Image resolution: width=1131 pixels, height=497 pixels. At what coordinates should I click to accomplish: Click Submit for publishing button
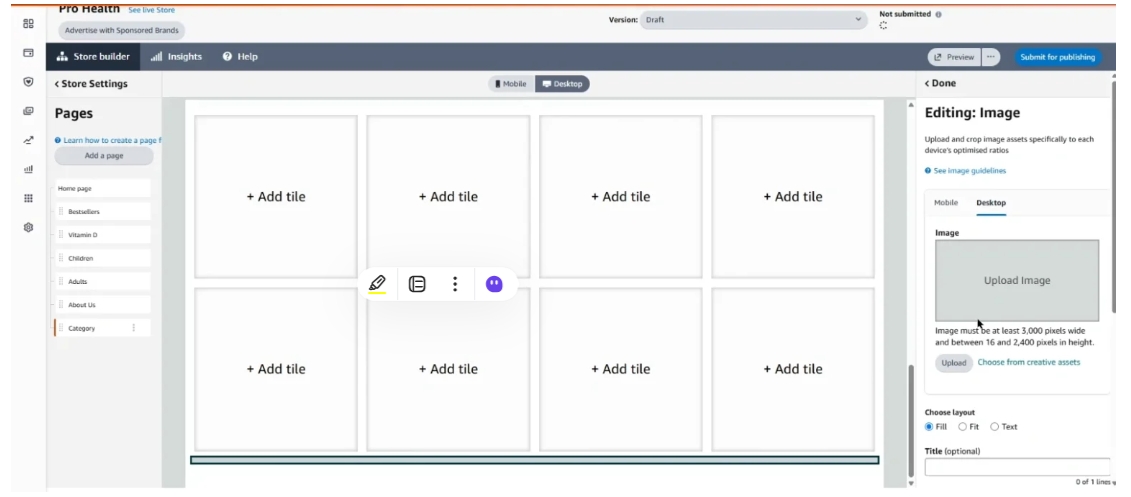pyautogui.click(x=1057, y=57)
